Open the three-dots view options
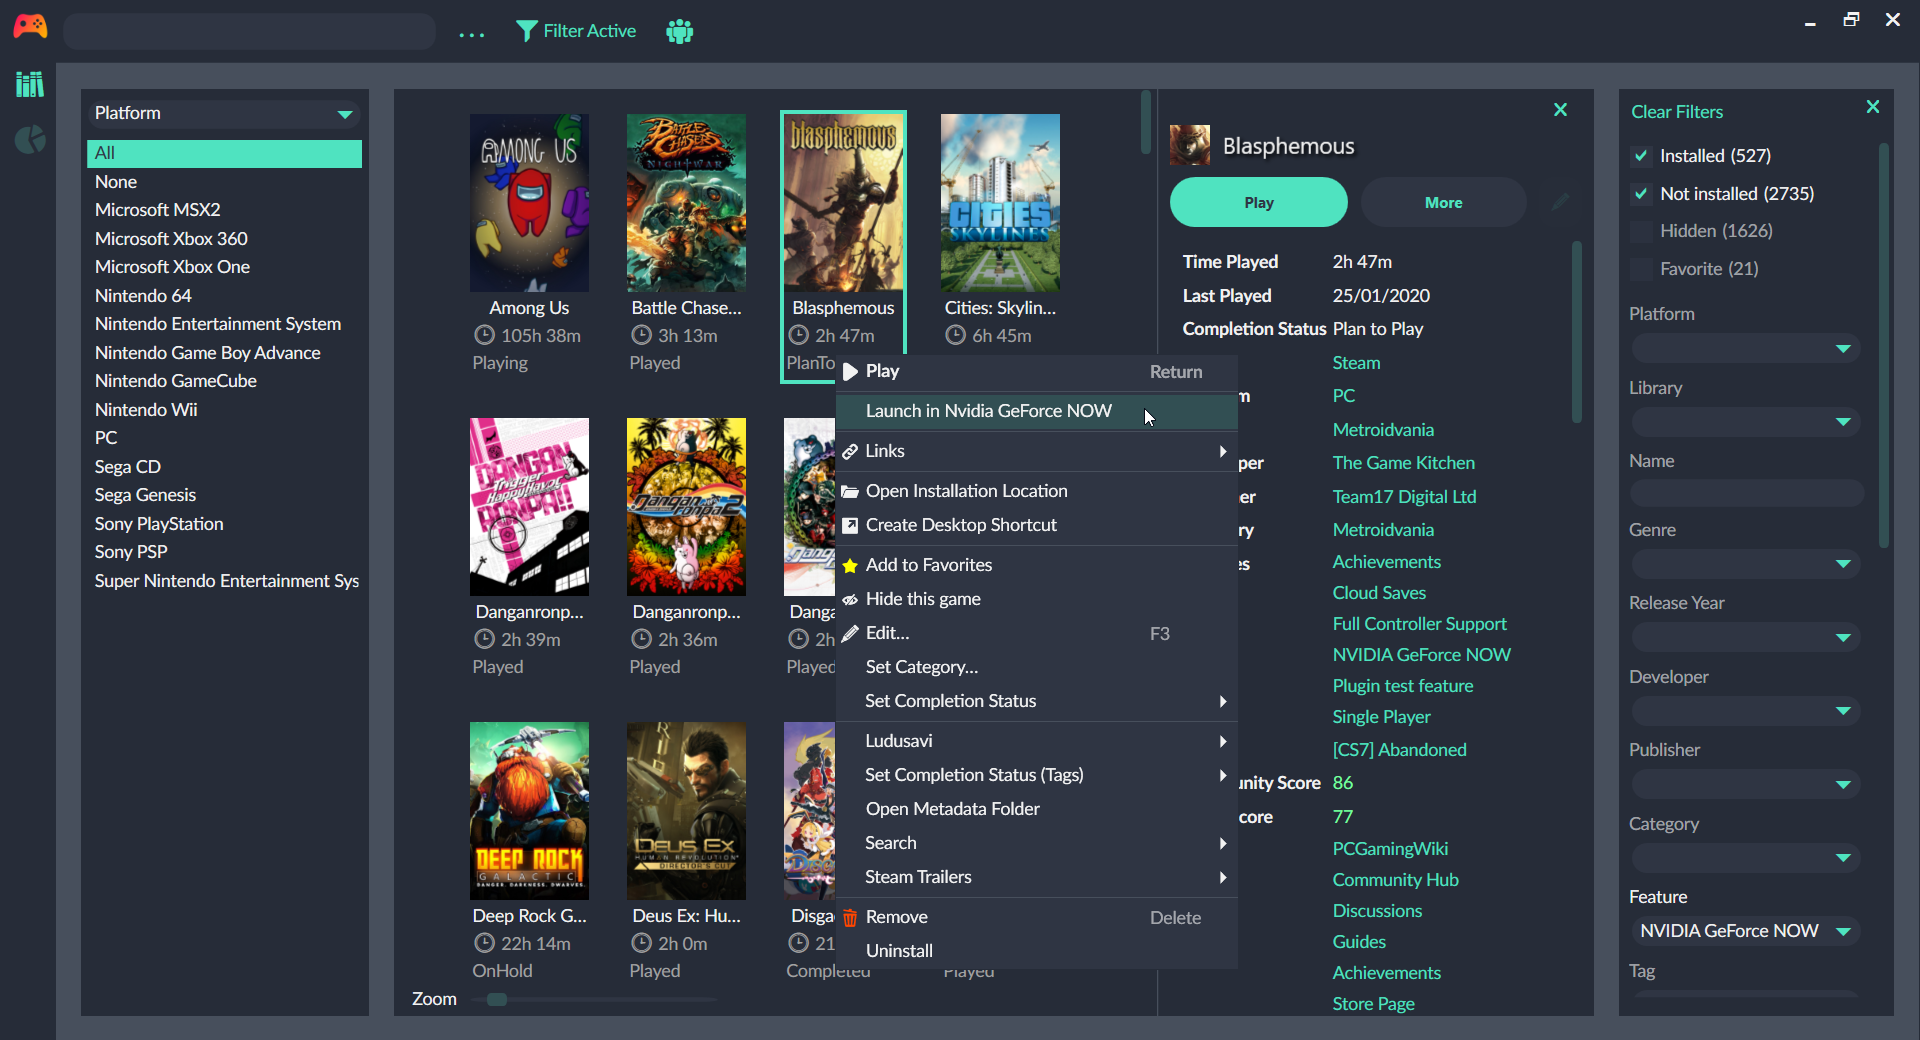This screenshot has width=1920, height=1040. click(472, 34)
